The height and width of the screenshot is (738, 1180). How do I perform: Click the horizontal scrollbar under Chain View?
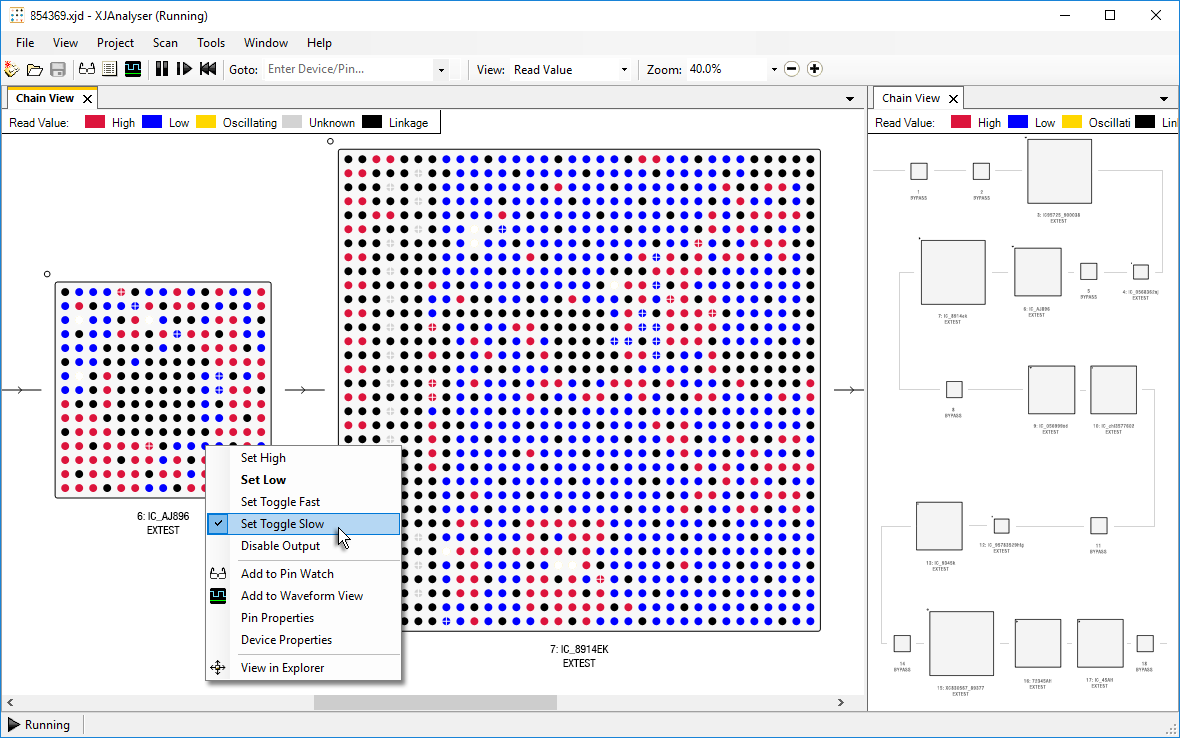(434, 703)
